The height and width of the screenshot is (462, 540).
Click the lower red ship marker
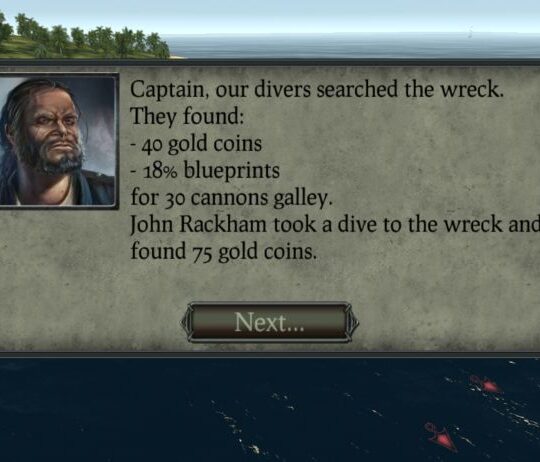(x=442, y=437)
